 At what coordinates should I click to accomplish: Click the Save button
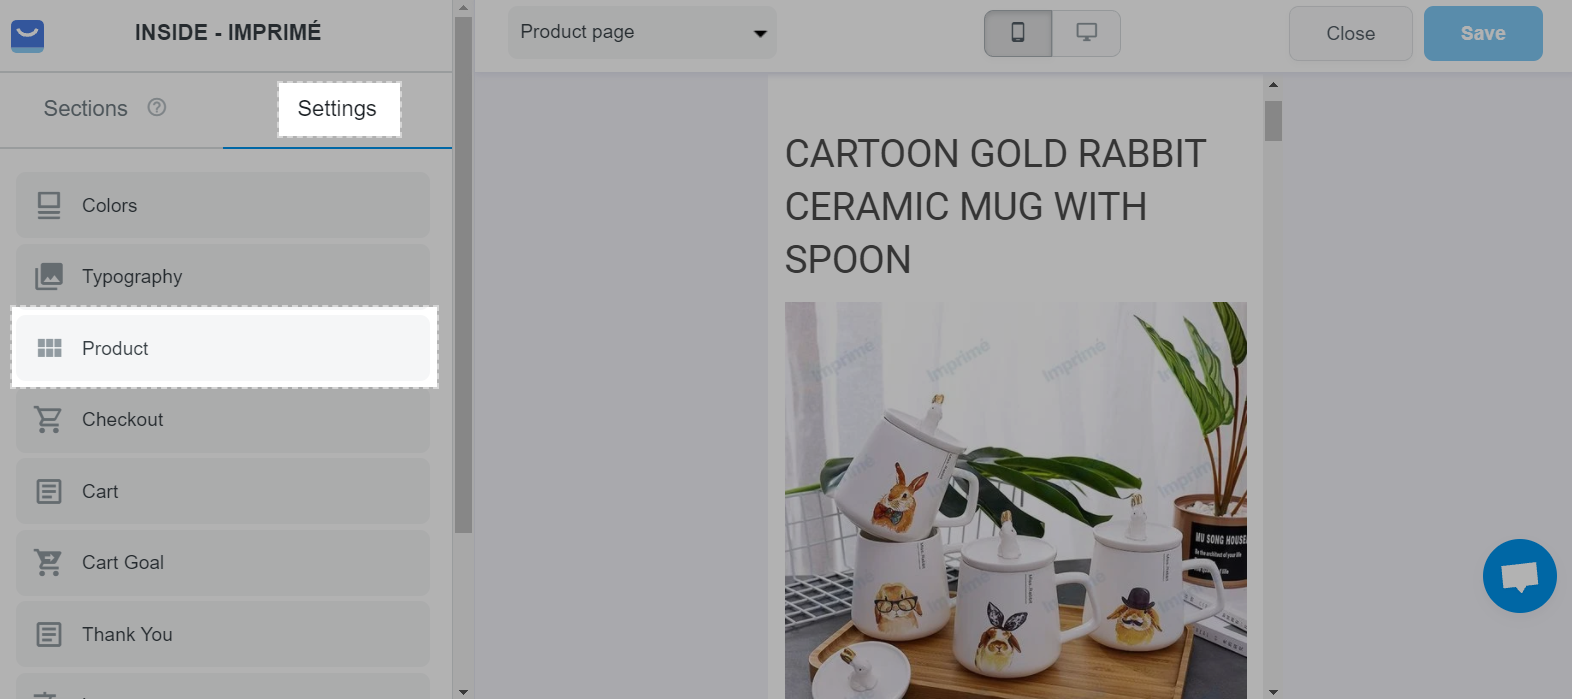1483,33
